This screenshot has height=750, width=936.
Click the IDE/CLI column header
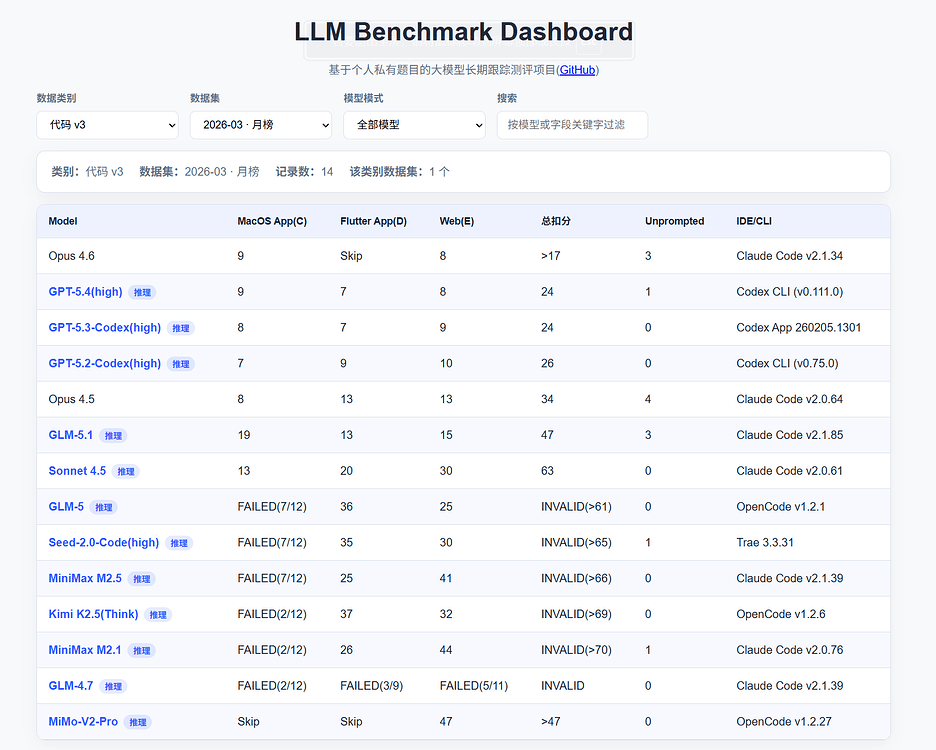(754, 221)
